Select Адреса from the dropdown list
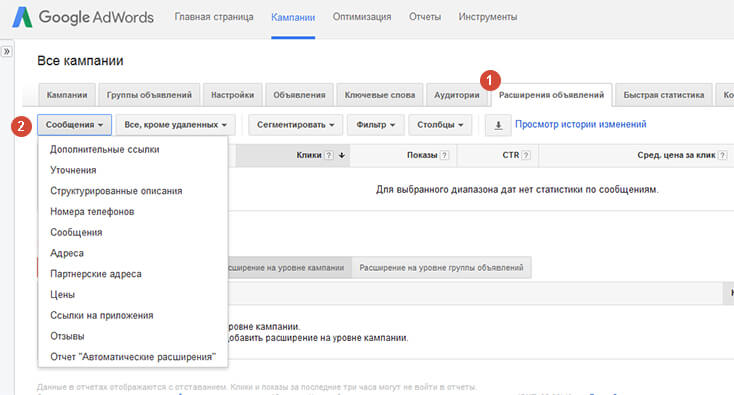 [x=133, y=253]
